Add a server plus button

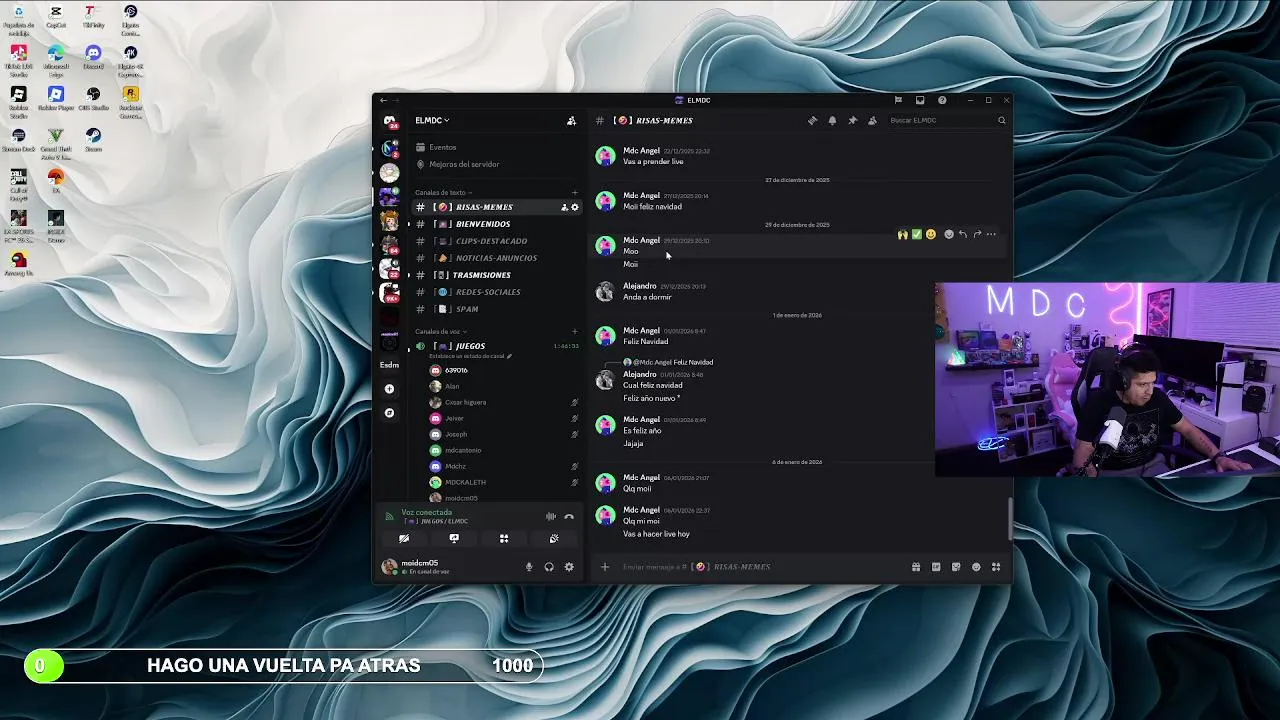(390, 389)
